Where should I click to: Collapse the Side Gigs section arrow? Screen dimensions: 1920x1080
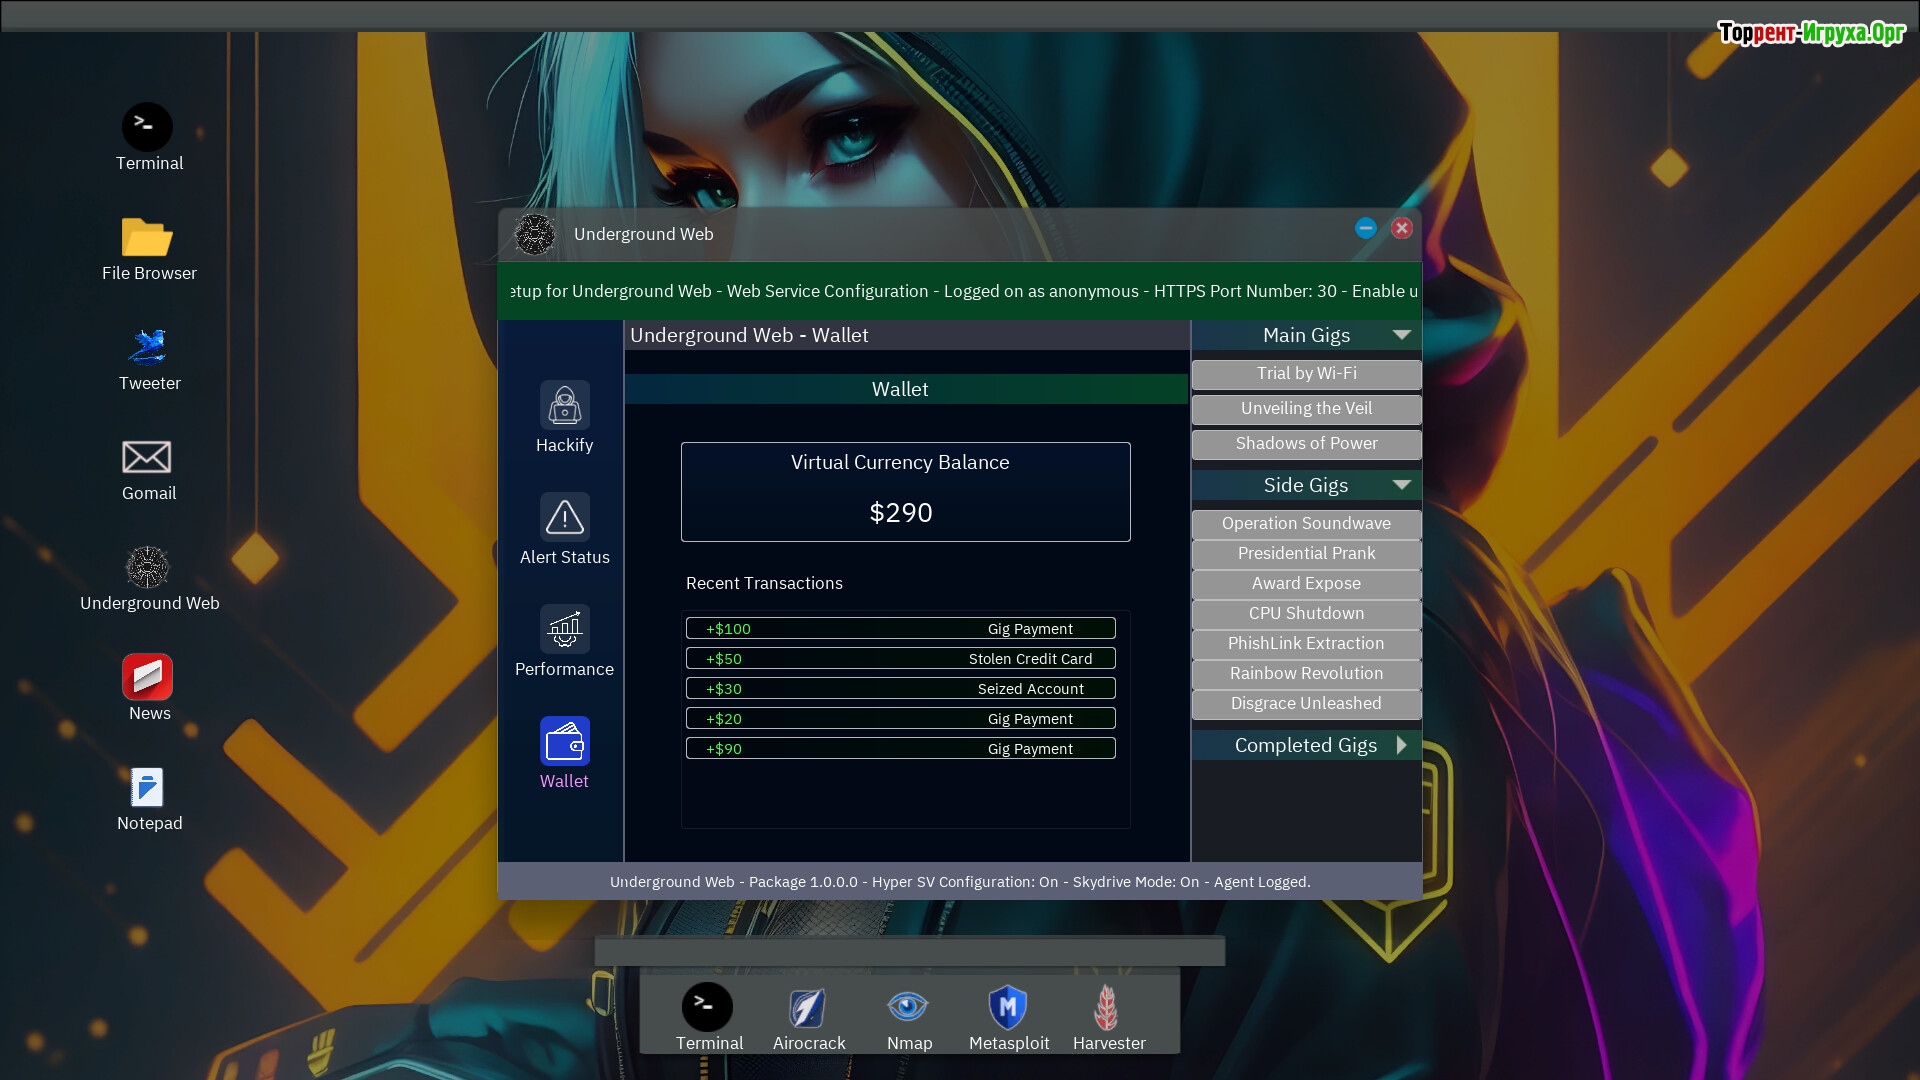point(1401,485)
